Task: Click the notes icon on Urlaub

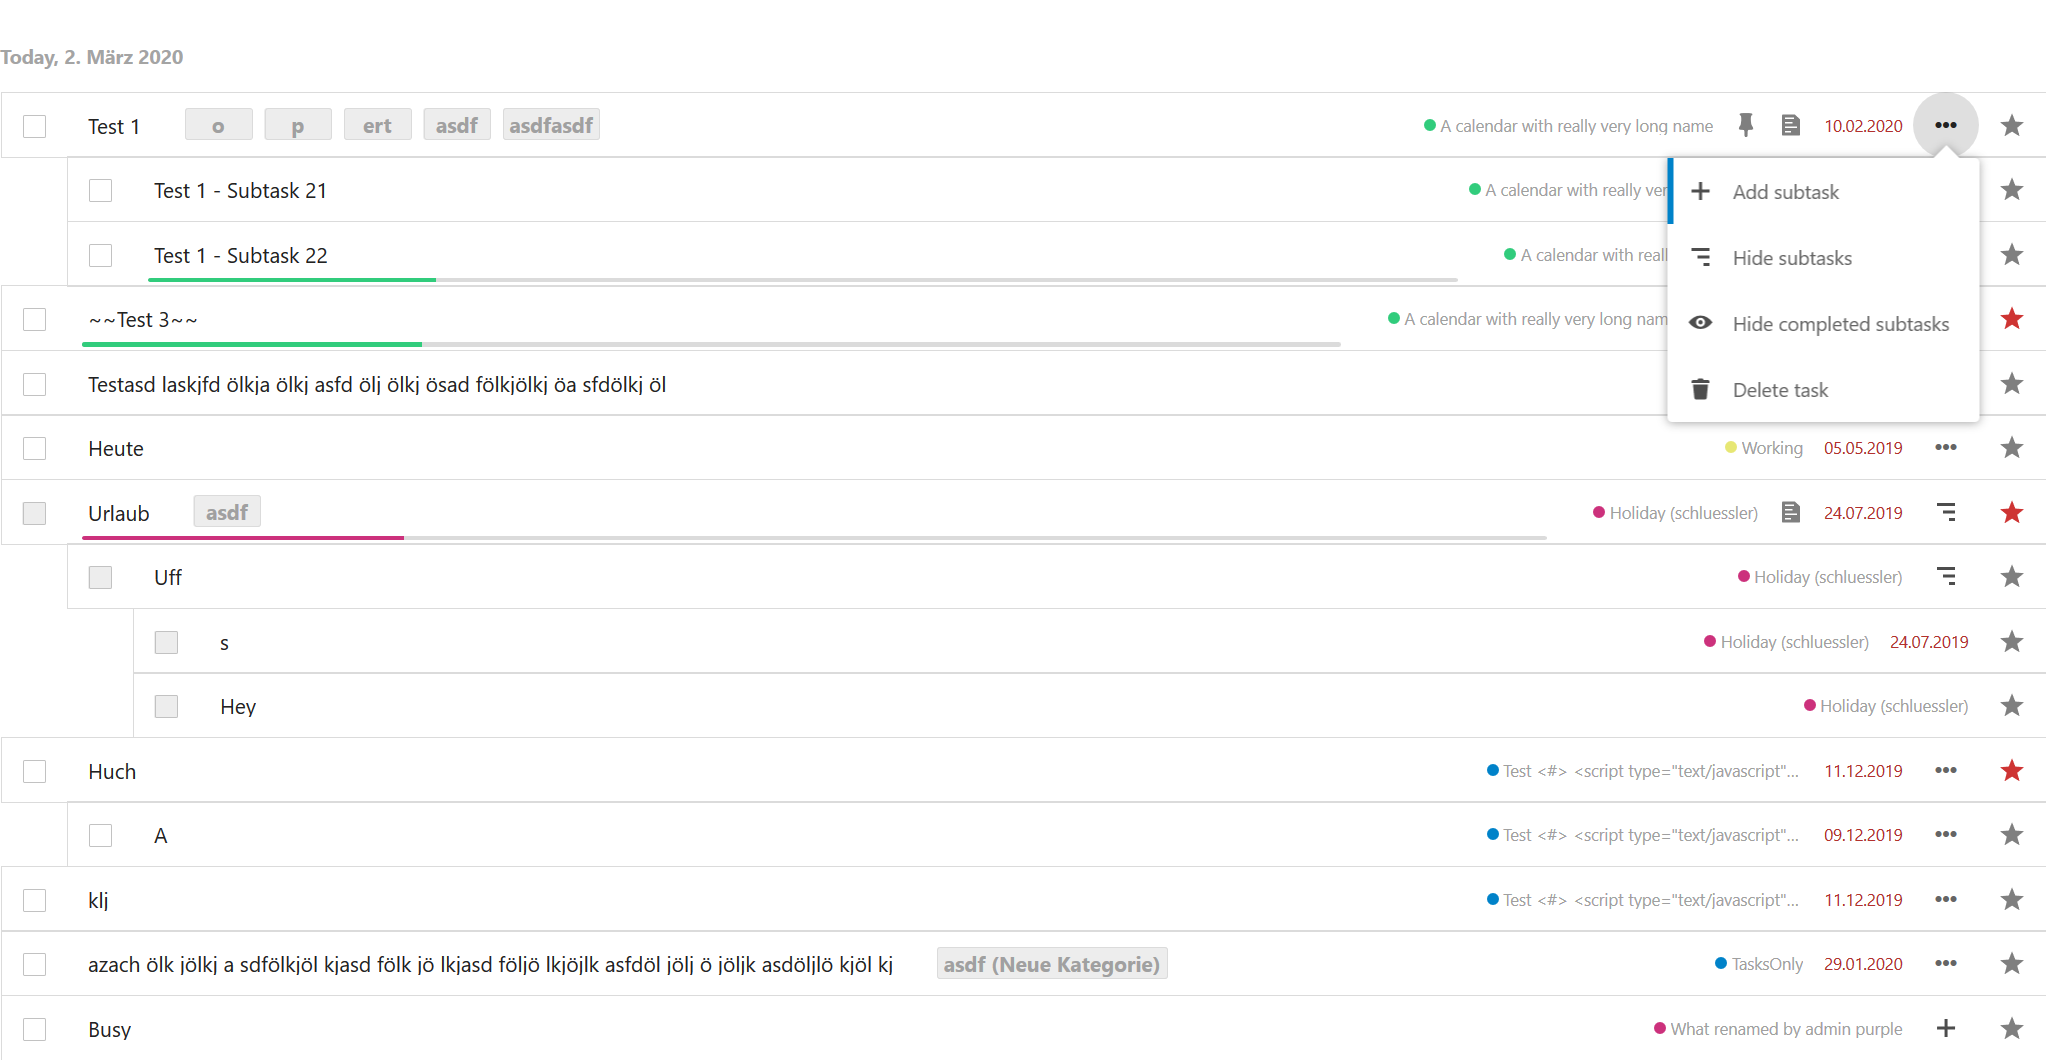Action: point(1791,512)
